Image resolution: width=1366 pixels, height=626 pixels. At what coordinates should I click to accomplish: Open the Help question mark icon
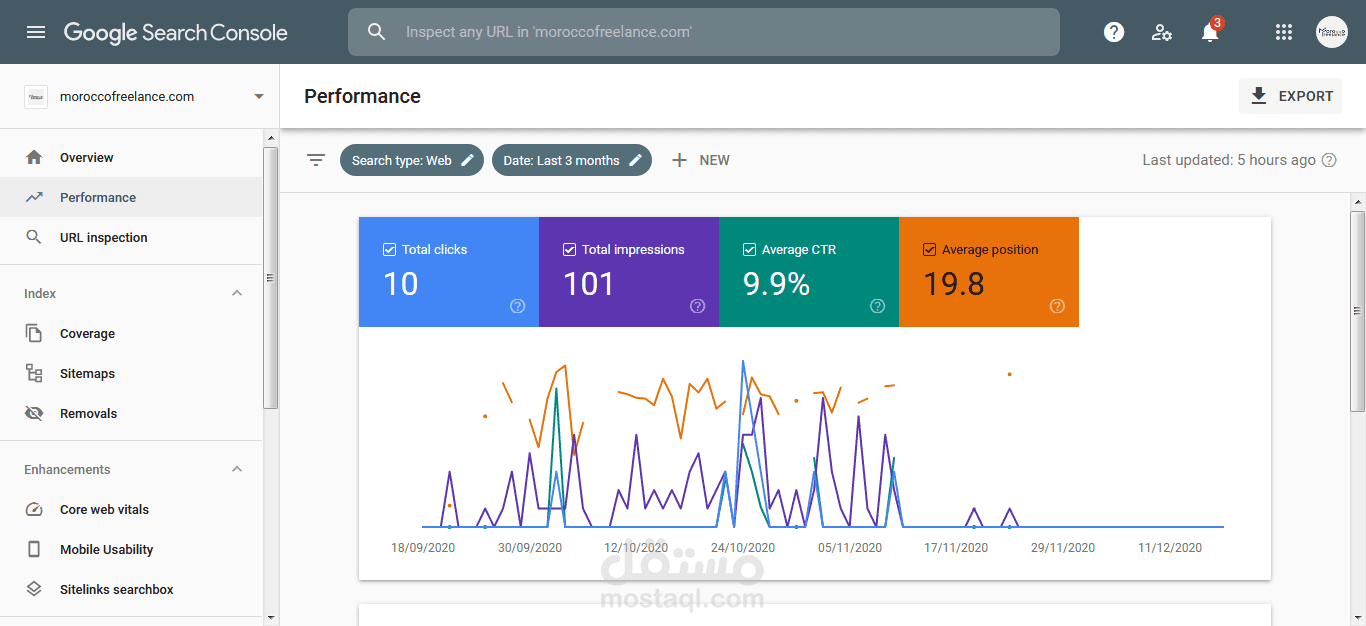pos(1114,32)
